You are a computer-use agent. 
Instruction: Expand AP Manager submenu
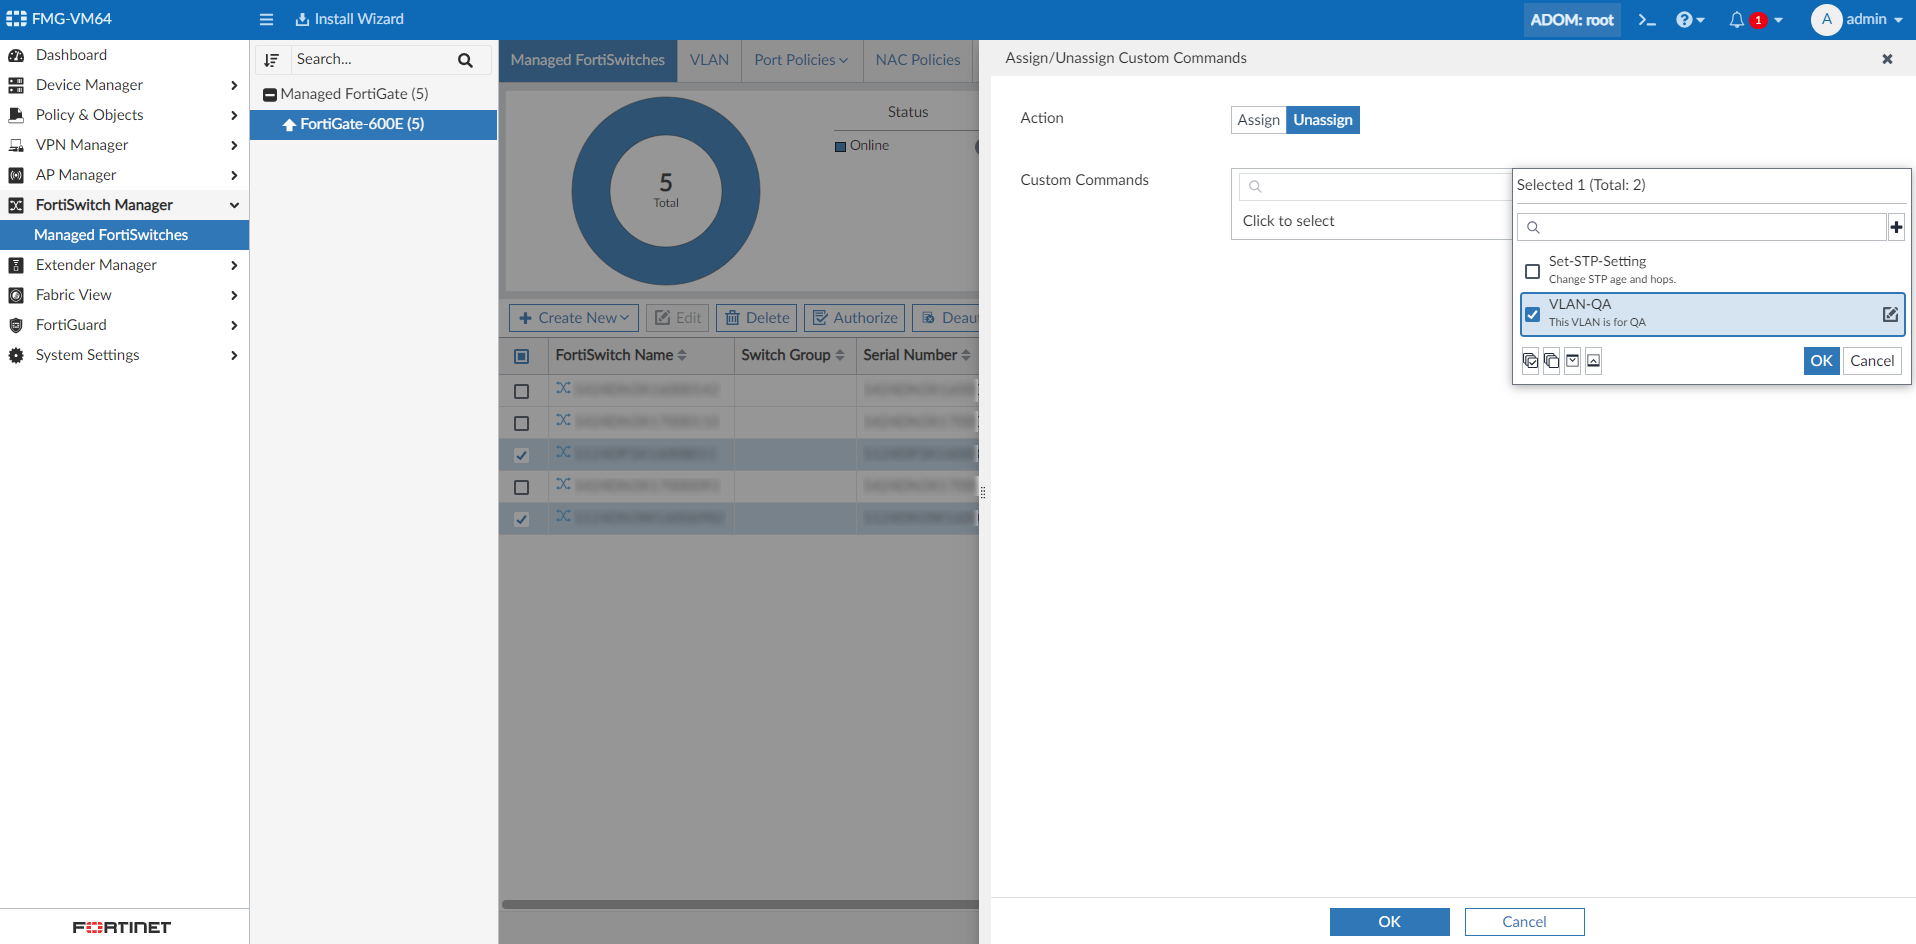(234, 175)
